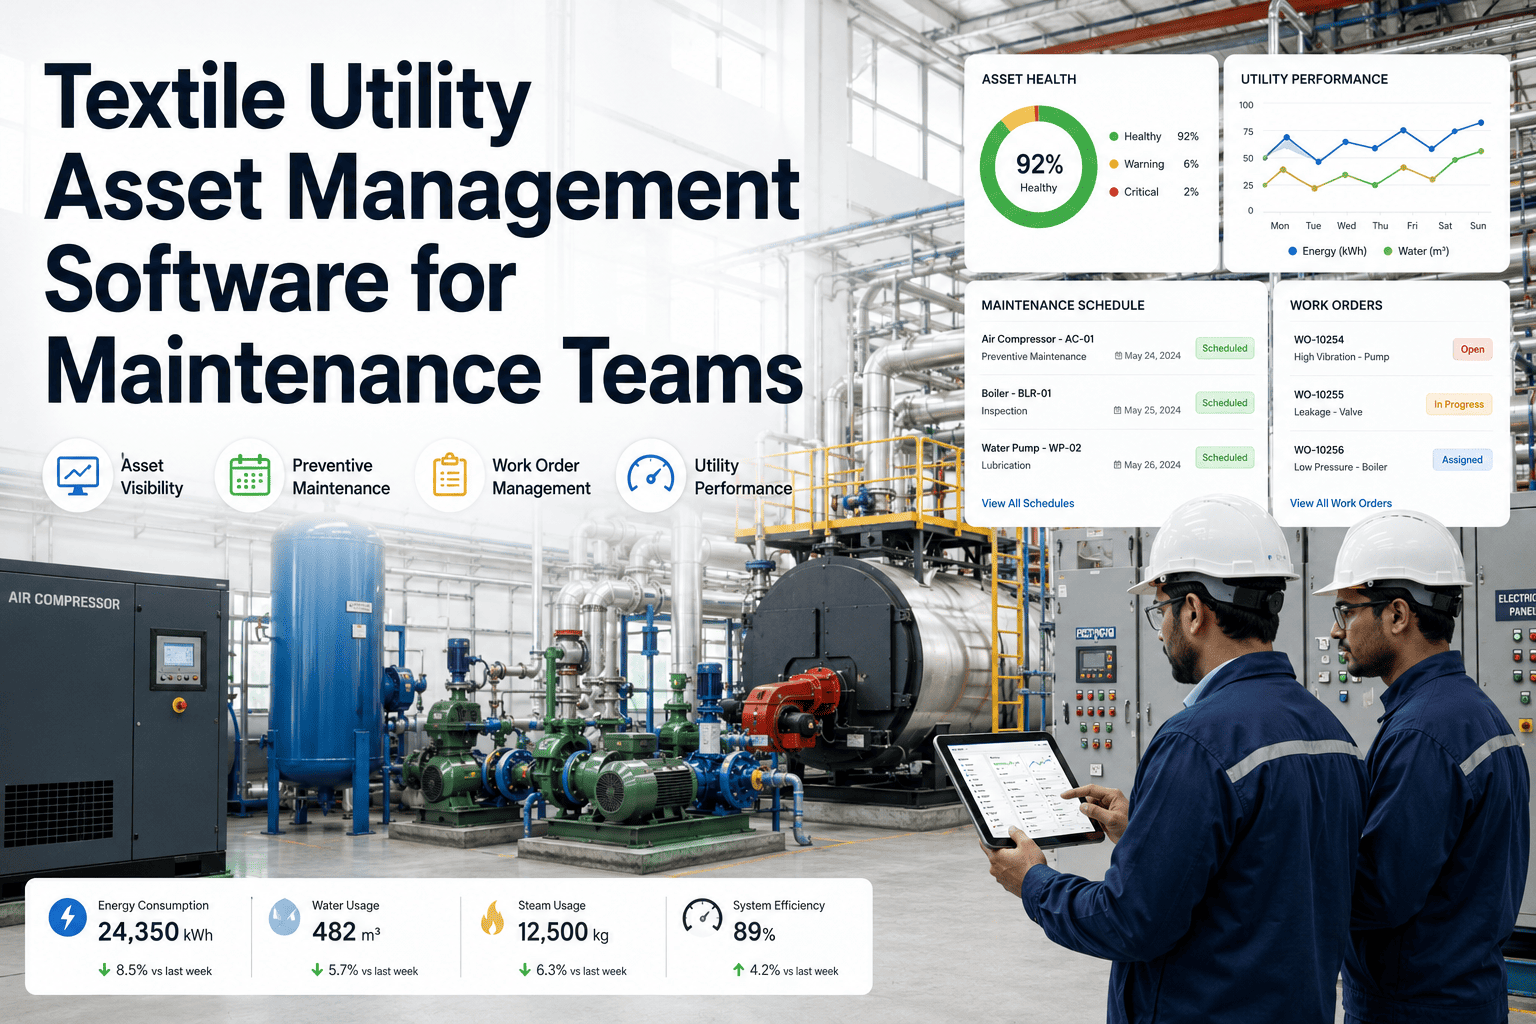Click the Work Order Management feature label
1536x1024 pixels.
point(541,477)
